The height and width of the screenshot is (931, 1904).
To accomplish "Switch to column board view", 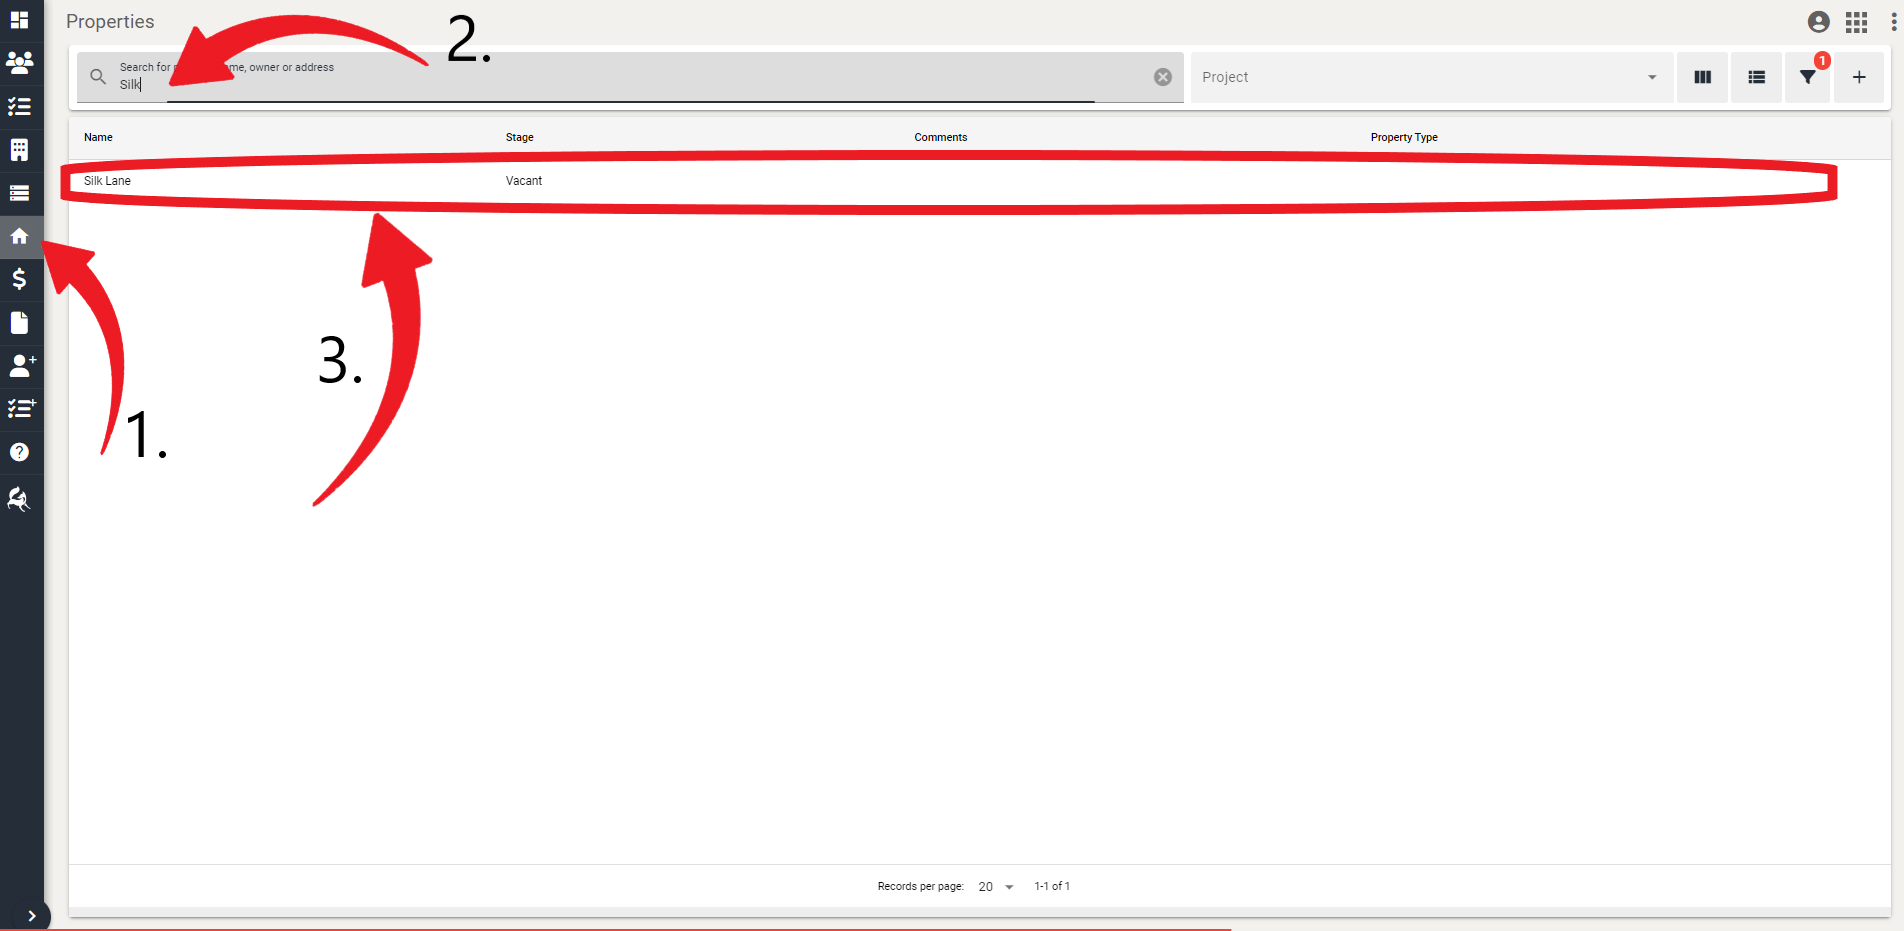I will tap(1701, 77).
